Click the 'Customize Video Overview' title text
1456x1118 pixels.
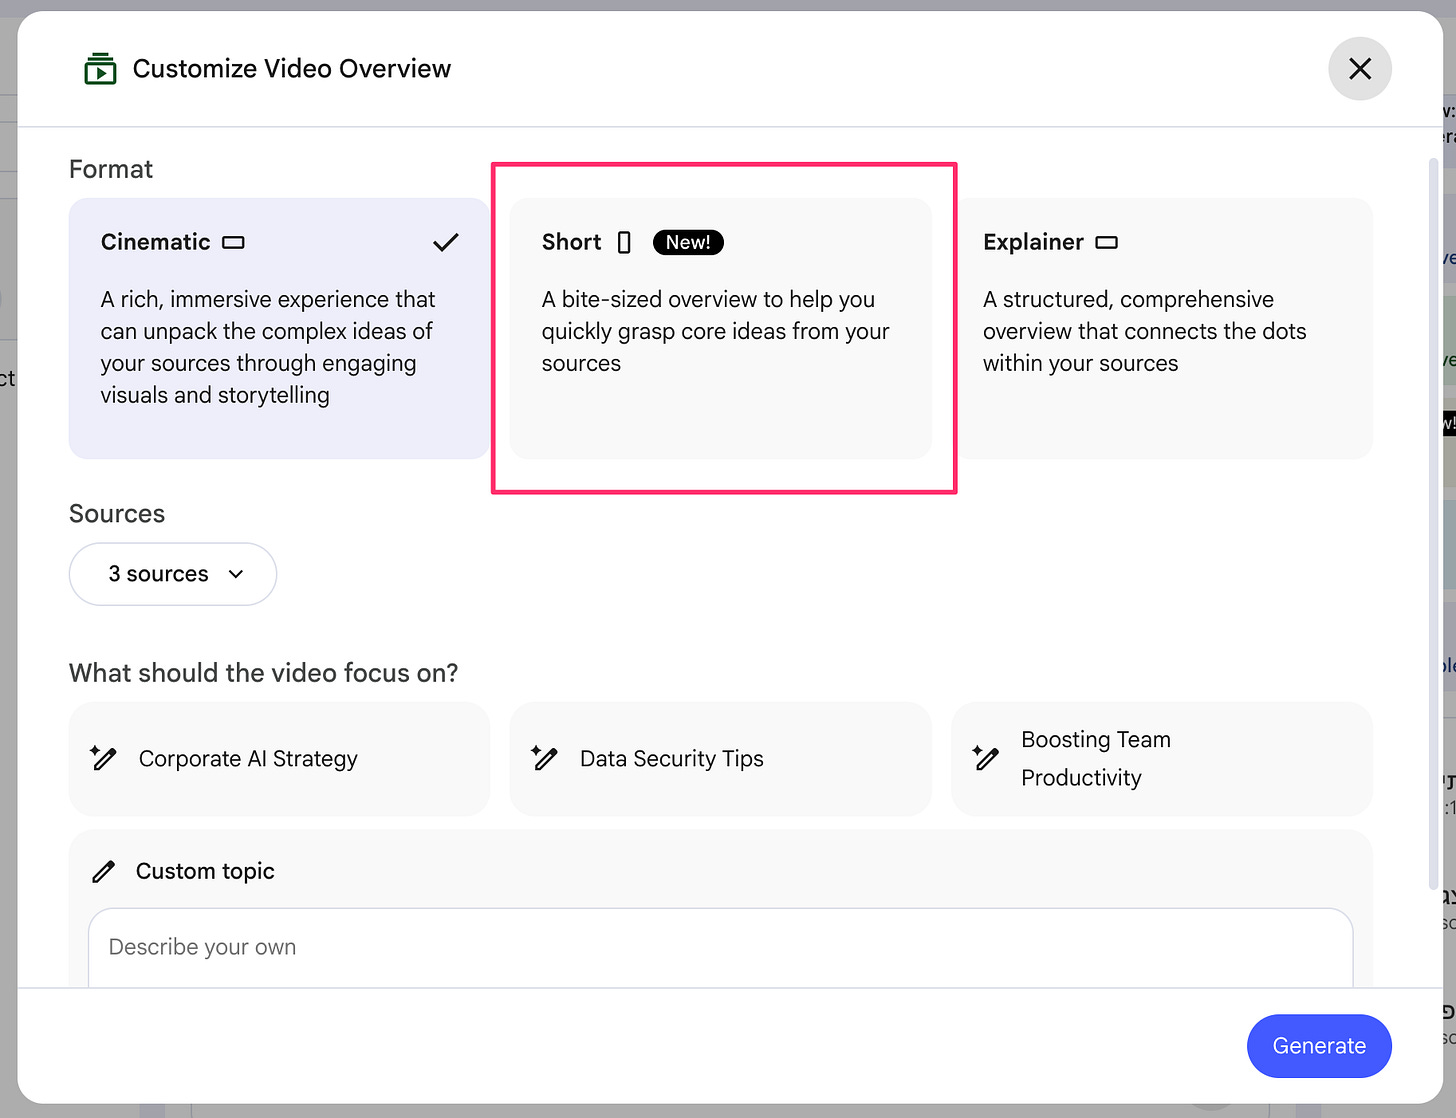(x=292, y=69)
